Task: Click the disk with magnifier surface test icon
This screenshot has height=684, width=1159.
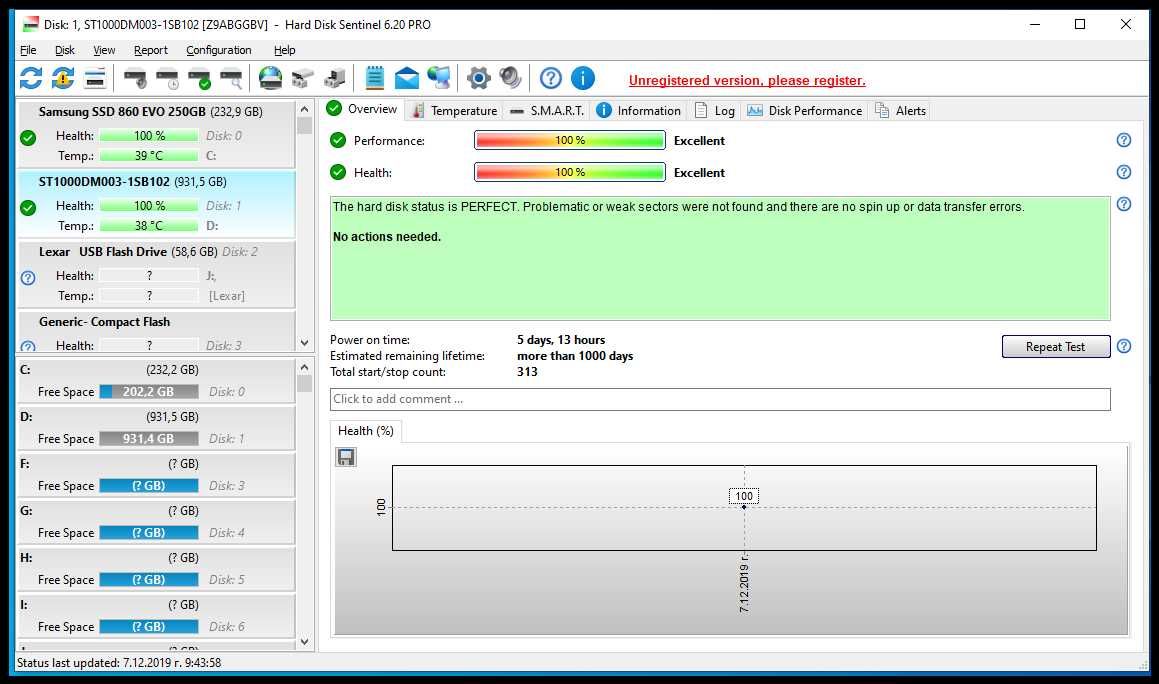Action: [232, 78]
